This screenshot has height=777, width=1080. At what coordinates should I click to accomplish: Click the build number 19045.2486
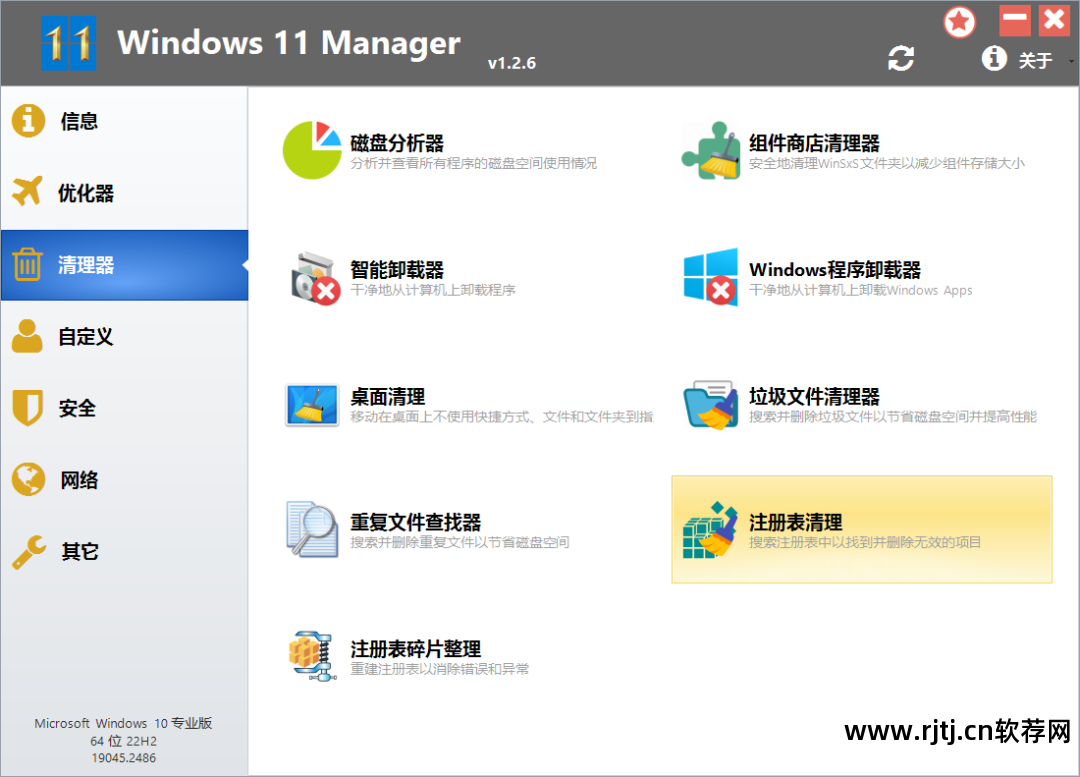point(124,758)
